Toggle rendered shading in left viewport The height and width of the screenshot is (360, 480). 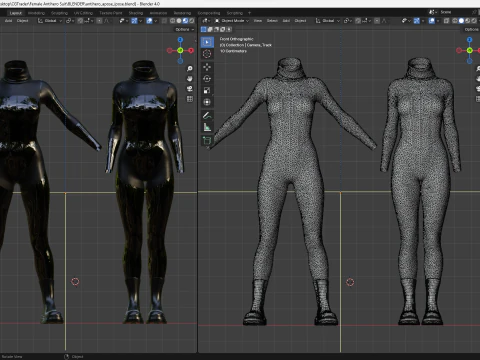click(191, 21)
